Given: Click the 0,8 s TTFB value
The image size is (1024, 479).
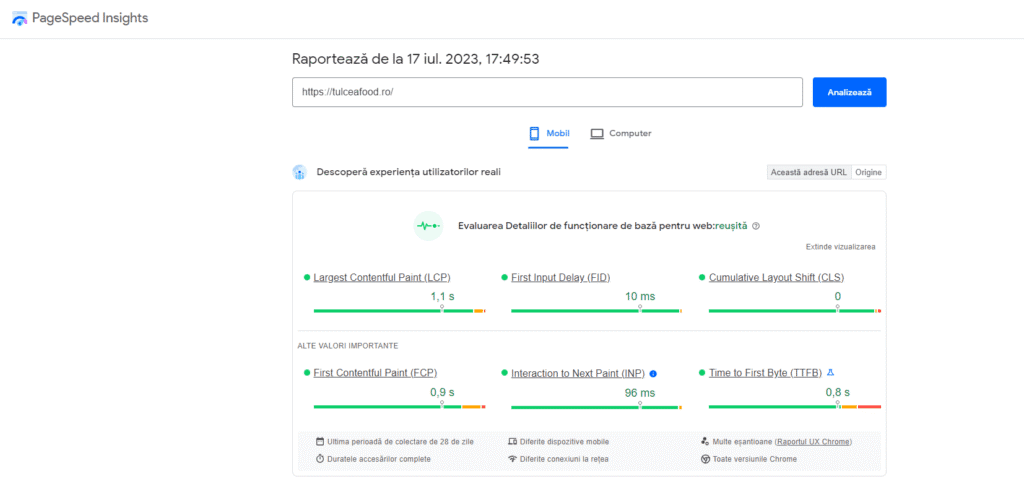Looking at the screenshot, I should click(837, 392).
